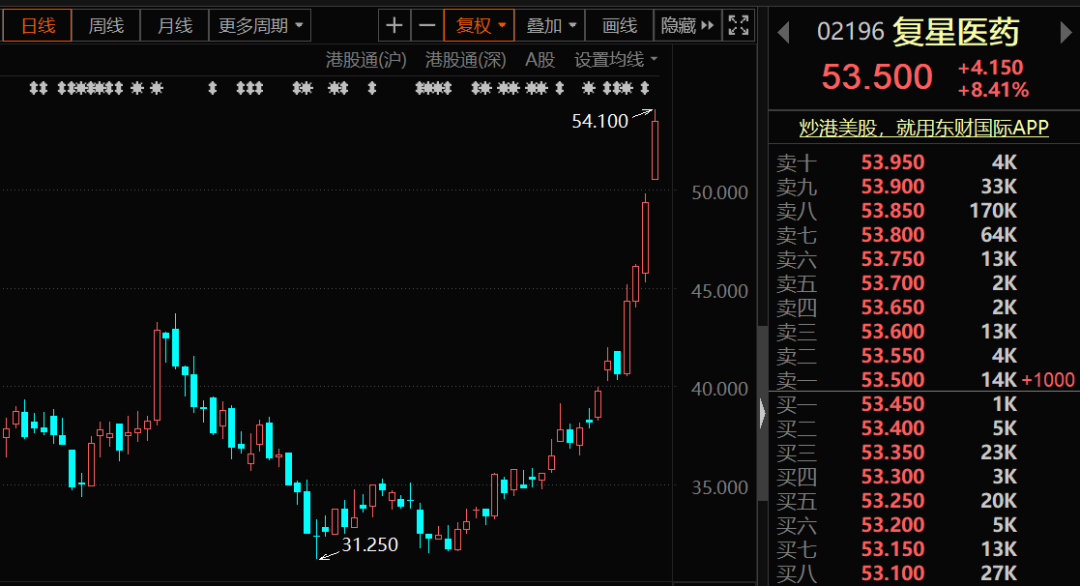This screenshot has width=1080, height=586.
Task: Click the 54.100 high price marker
Action: point(599,121)
